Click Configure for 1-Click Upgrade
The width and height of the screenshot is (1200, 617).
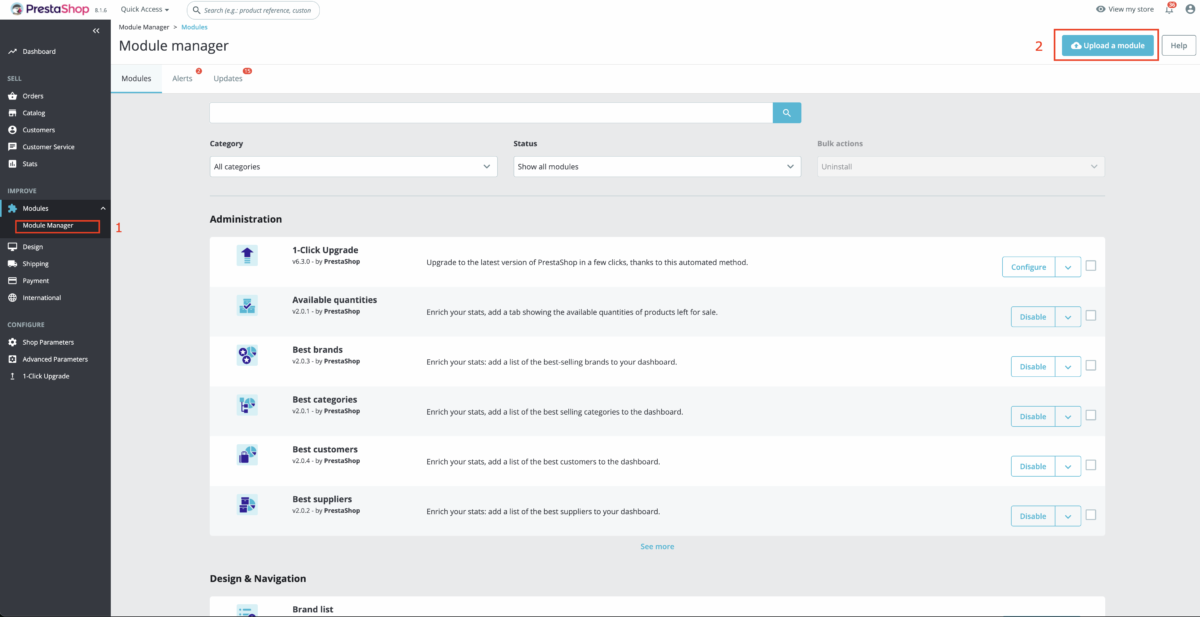tap(1028, 267)
